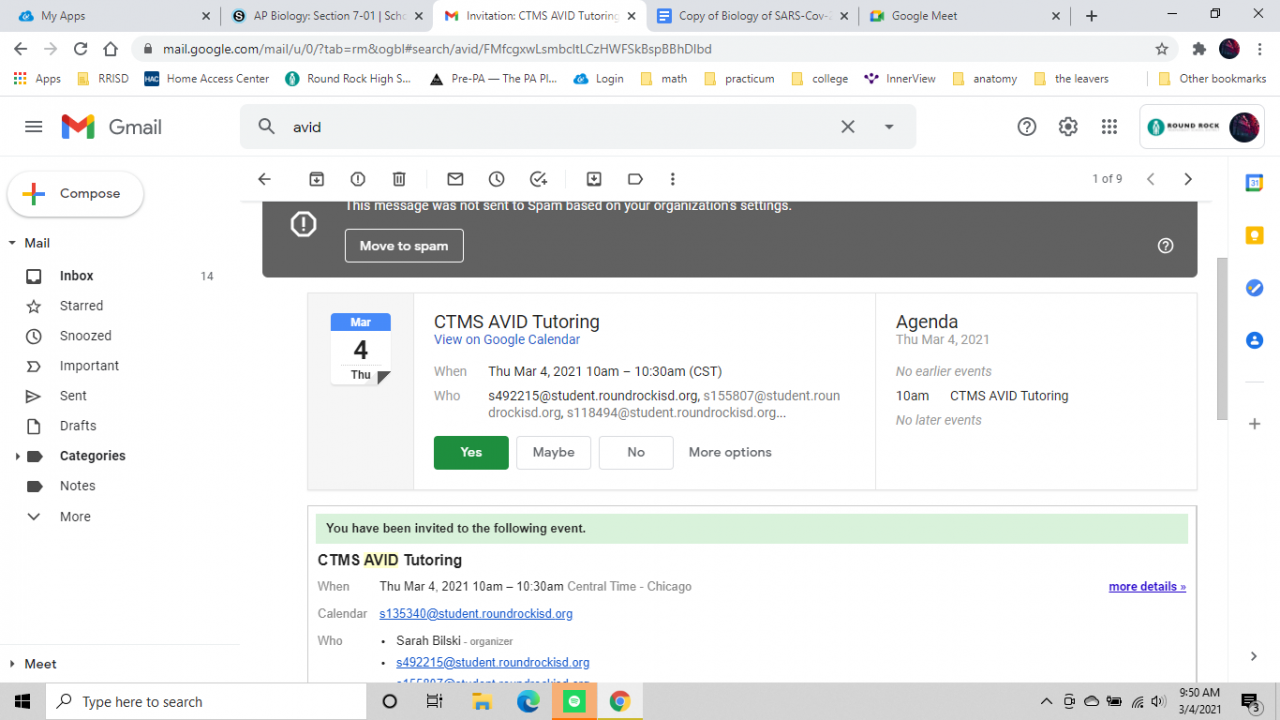Viewport: 1280px width, 720px height.
Task: Open Gmail Support help icon
Action: pyautogui.click(x=1026, y=127)
